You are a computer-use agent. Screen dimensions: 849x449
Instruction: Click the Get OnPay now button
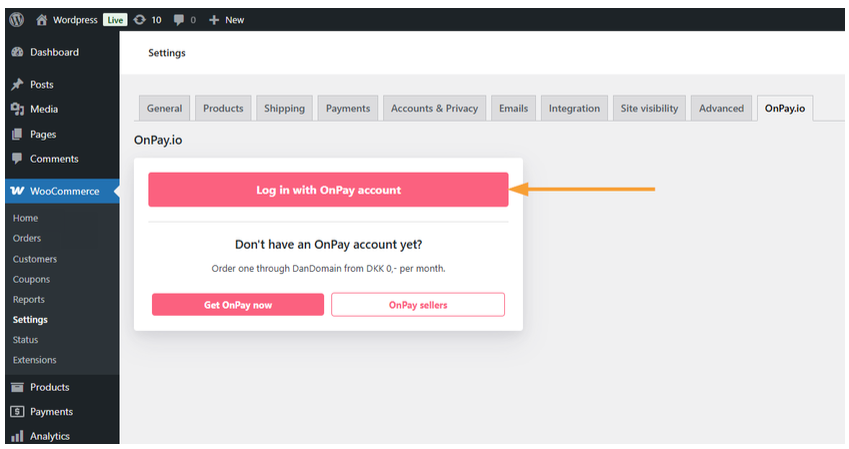[238, 305]
